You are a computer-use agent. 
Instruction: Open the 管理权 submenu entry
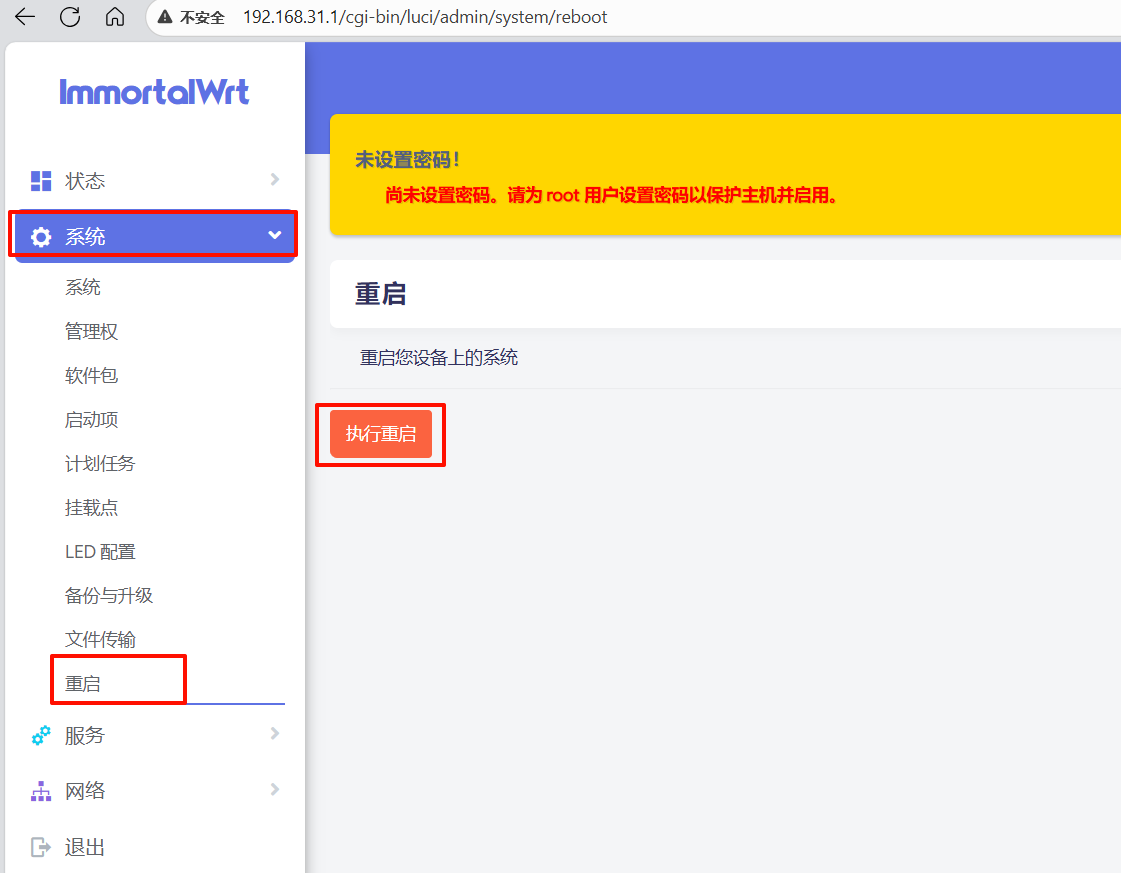(x=92, y=332)
